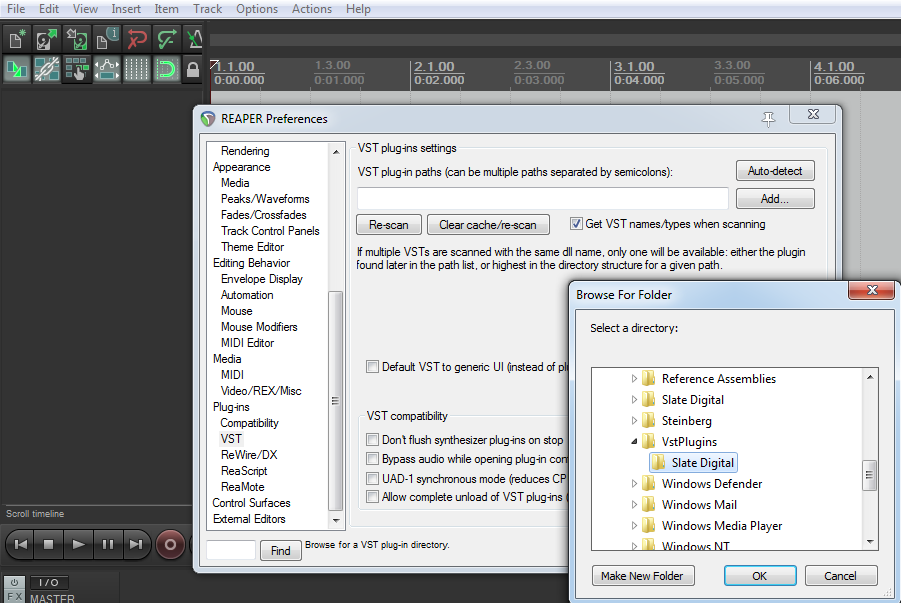Enable Bypass audio while opening plug-in checkbox

[x=372, y=459]
